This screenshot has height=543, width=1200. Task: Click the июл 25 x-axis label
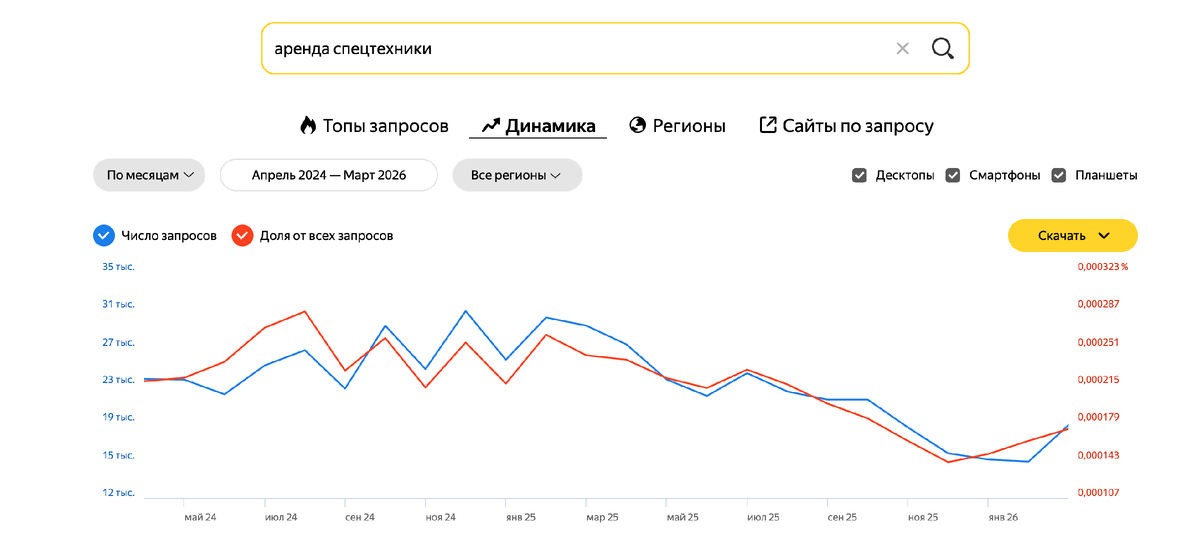(763, 518)
